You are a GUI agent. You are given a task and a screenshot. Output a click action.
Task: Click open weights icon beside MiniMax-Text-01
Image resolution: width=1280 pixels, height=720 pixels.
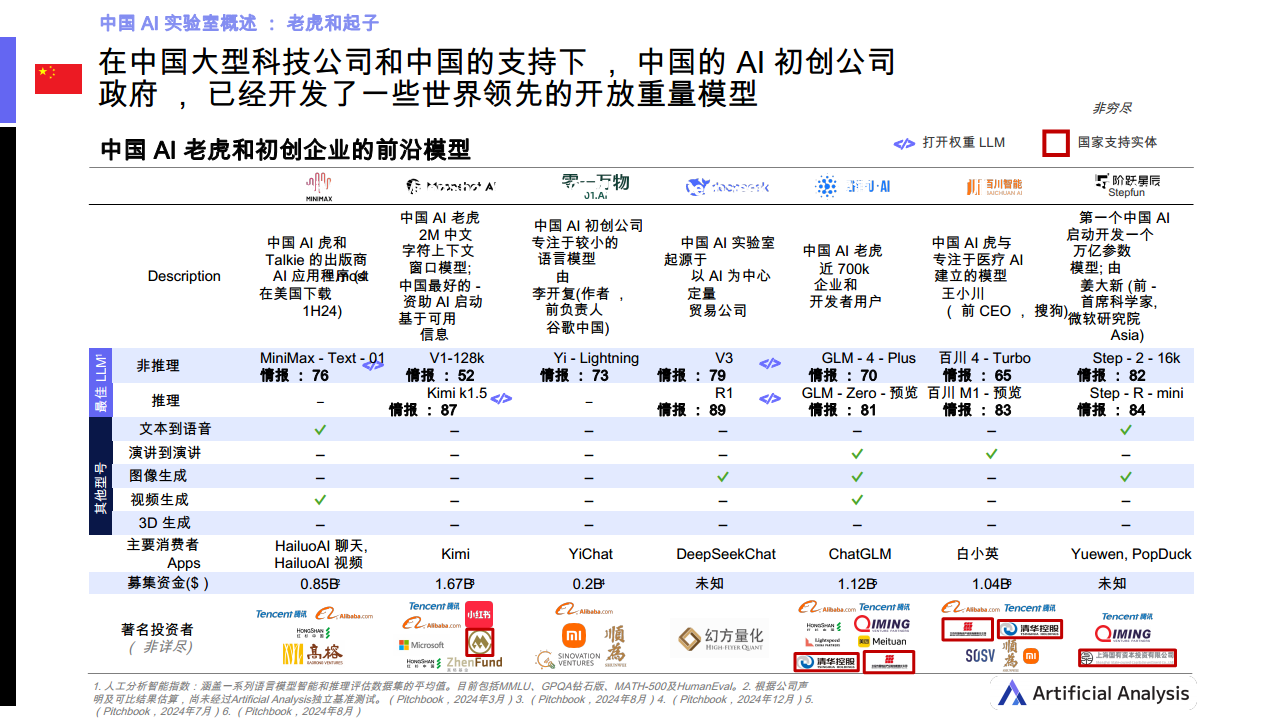(372, 365)
